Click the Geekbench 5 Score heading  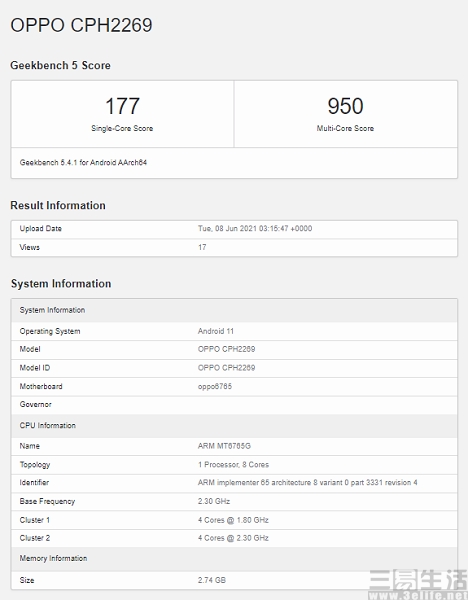click(x=60, y=65)
